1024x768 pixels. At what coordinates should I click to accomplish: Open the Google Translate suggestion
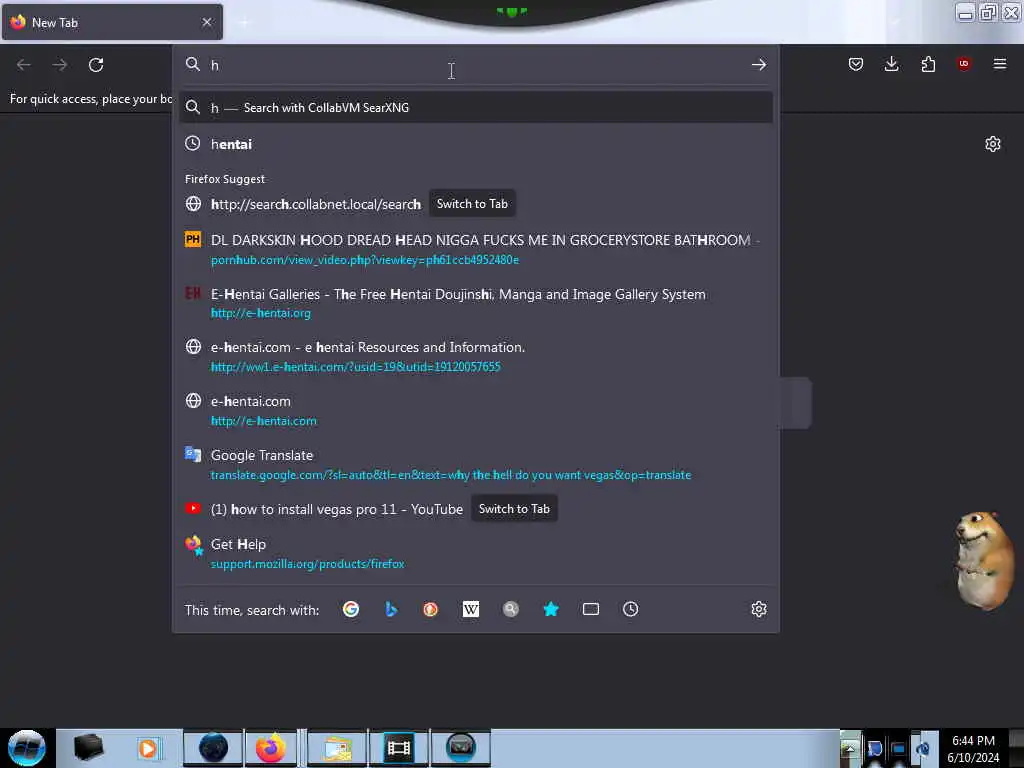click(x=475, y=464)
